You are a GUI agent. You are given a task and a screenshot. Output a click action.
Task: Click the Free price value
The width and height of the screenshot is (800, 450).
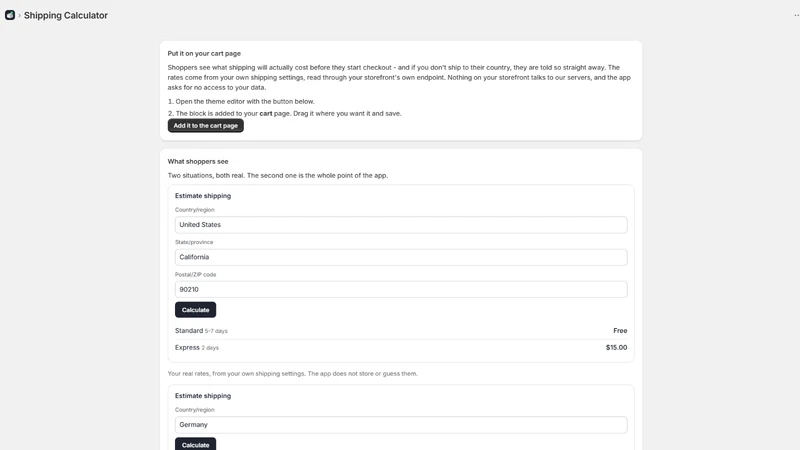[620, 331]
